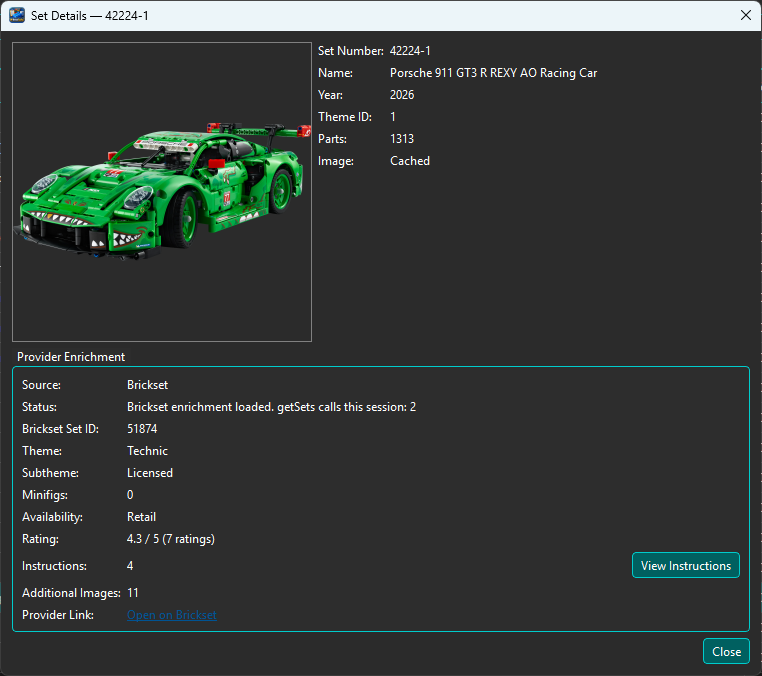Click the Minifigs label
The width and height of the screenshot is (762, 676).
coord(45,495)
